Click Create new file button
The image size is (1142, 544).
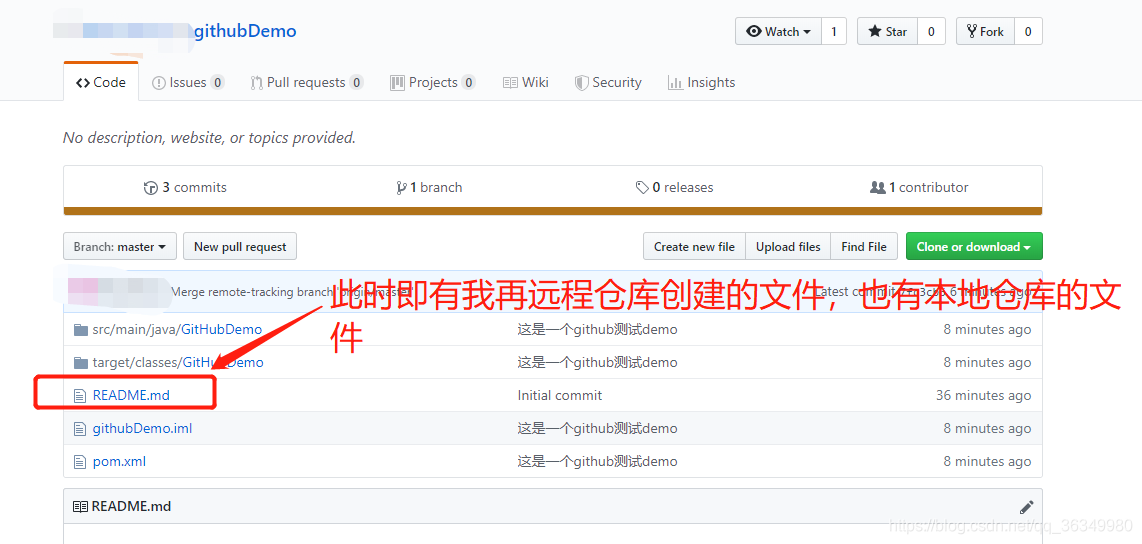pos(694,246)
